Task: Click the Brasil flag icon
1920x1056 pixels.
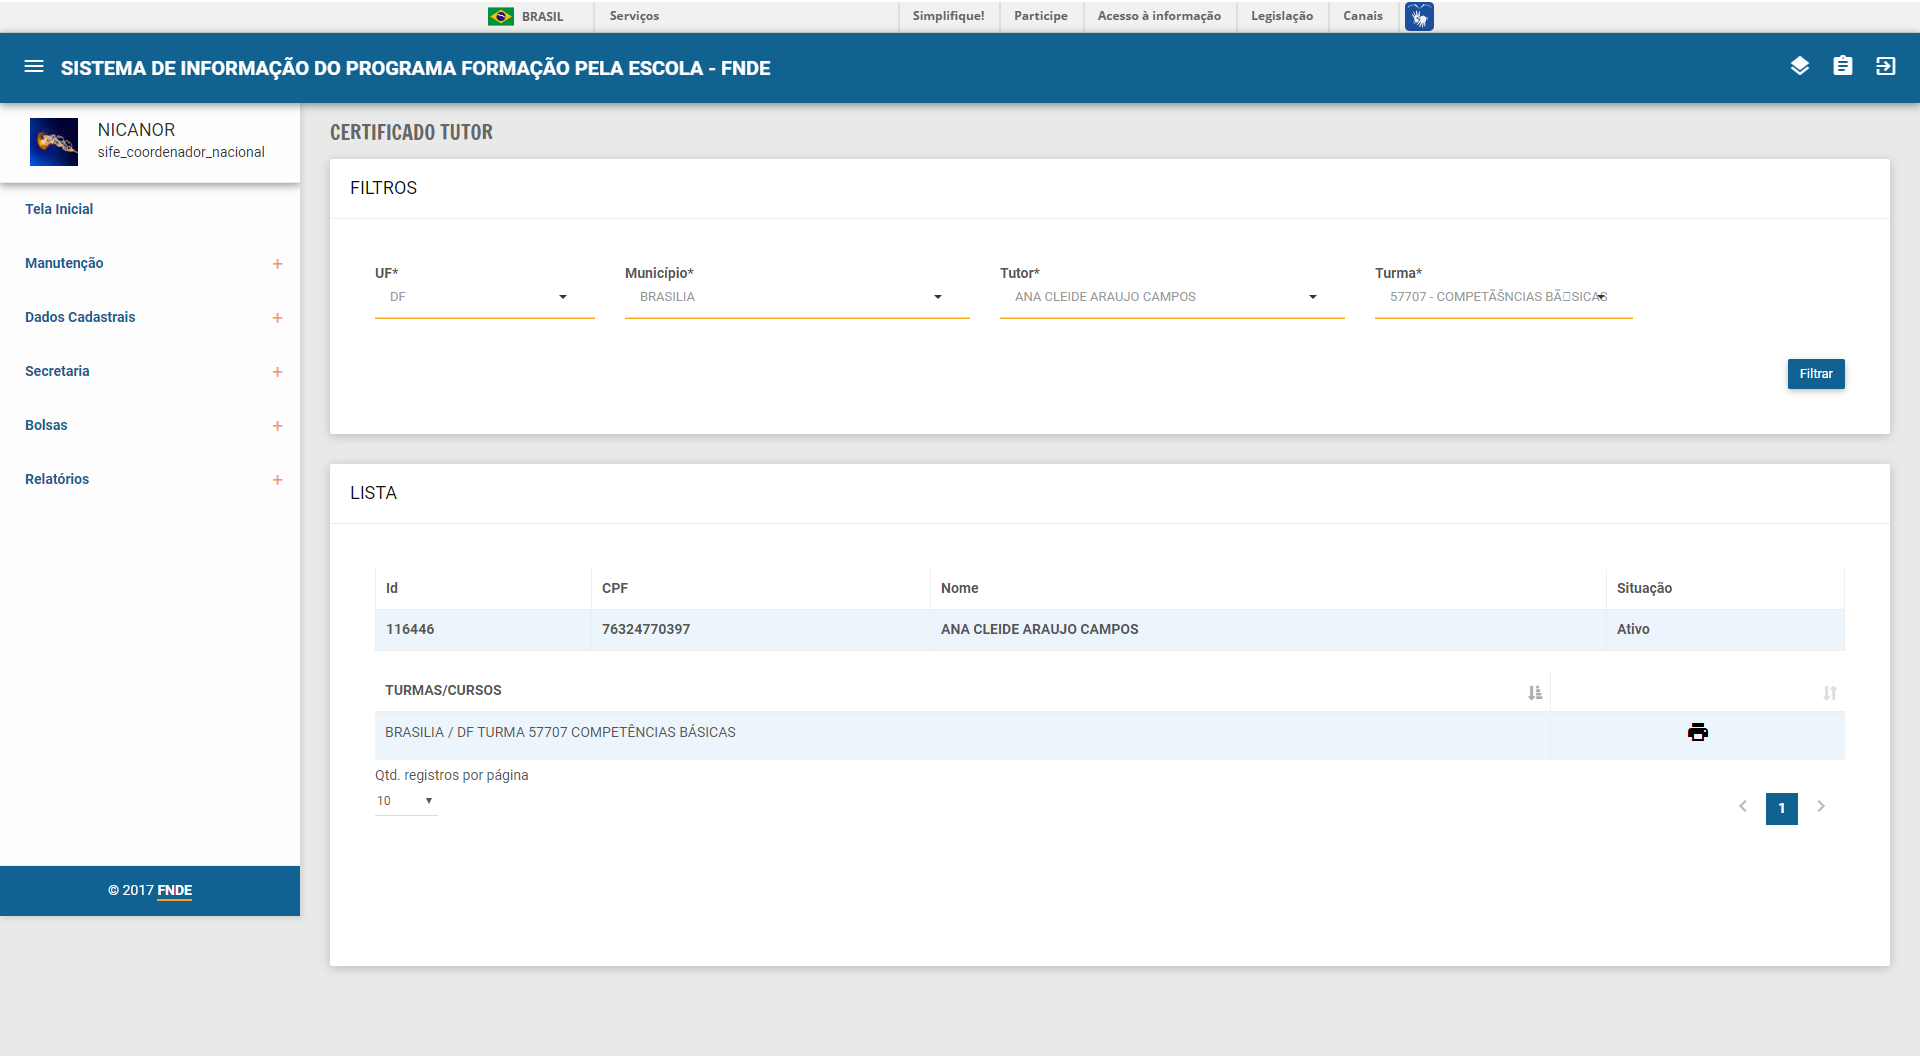Action: coord(501,16)
